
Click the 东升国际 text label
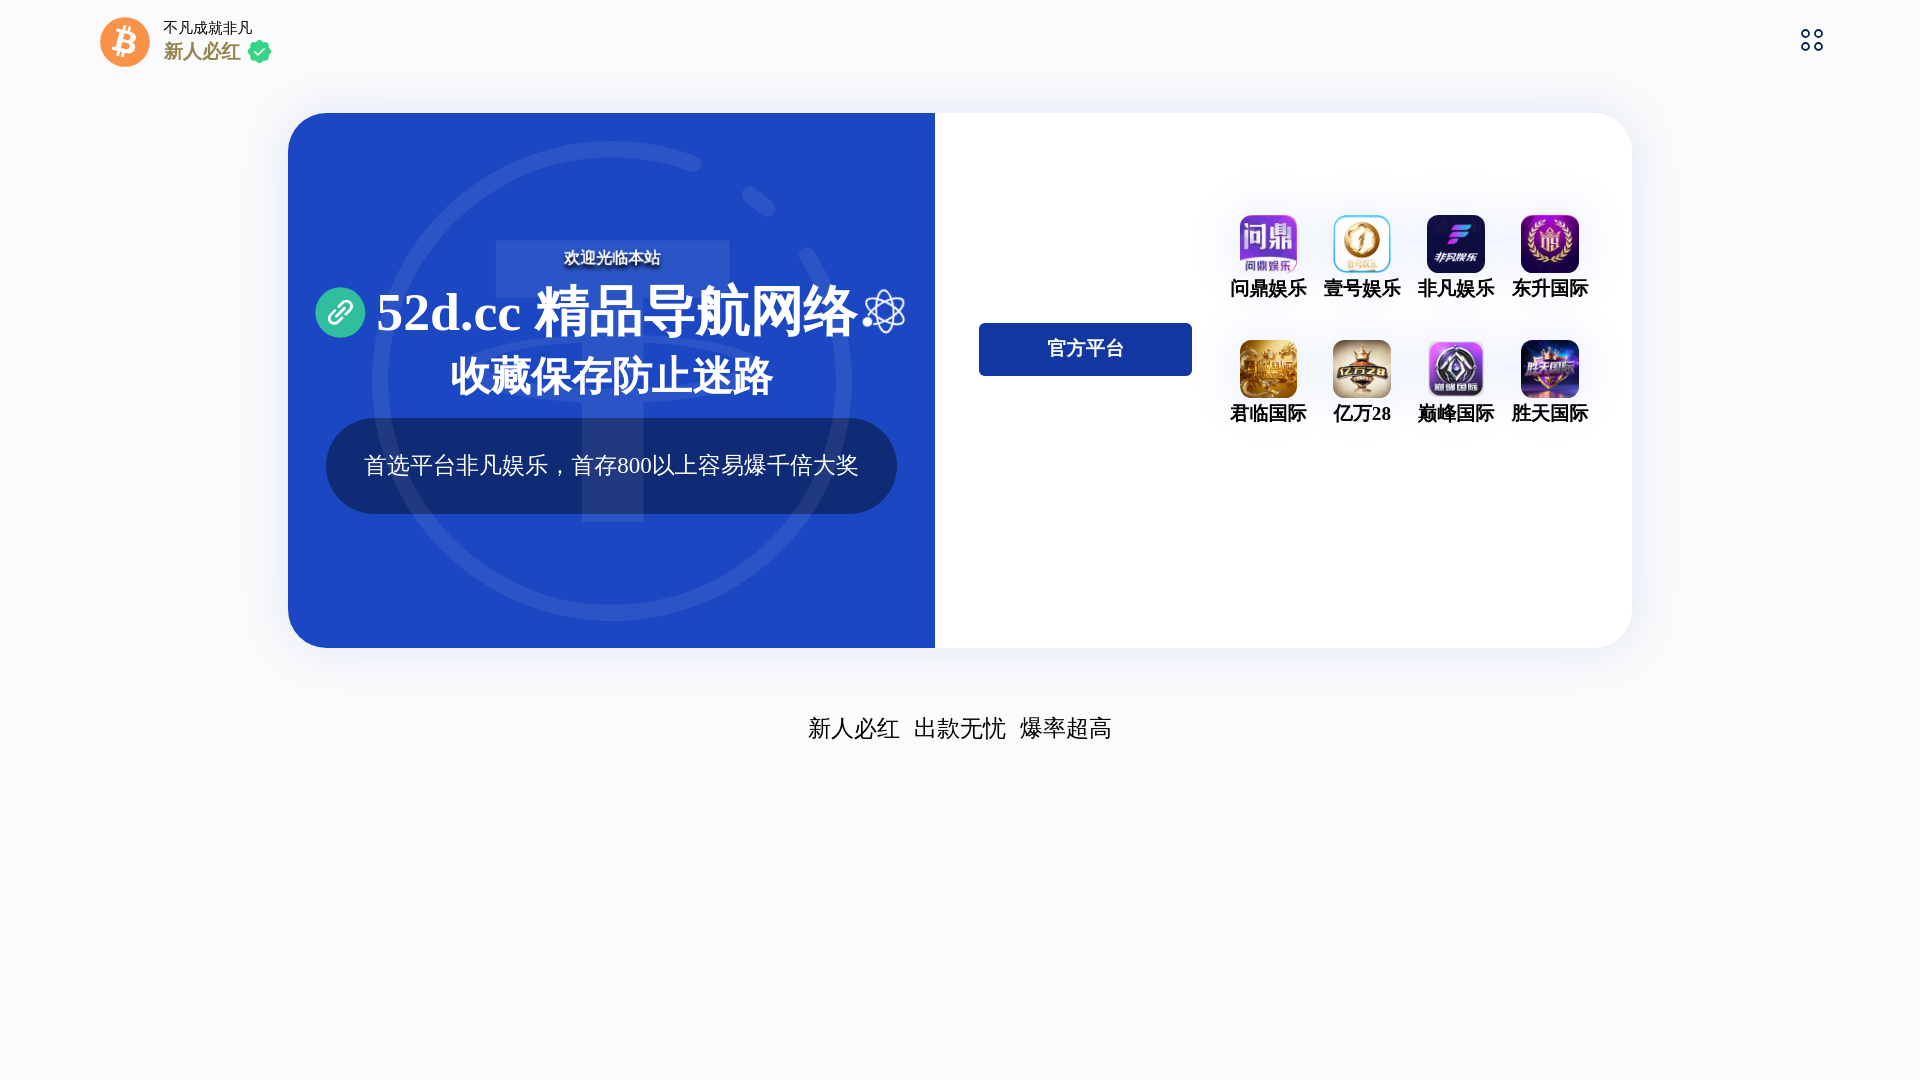(1550, 289)
